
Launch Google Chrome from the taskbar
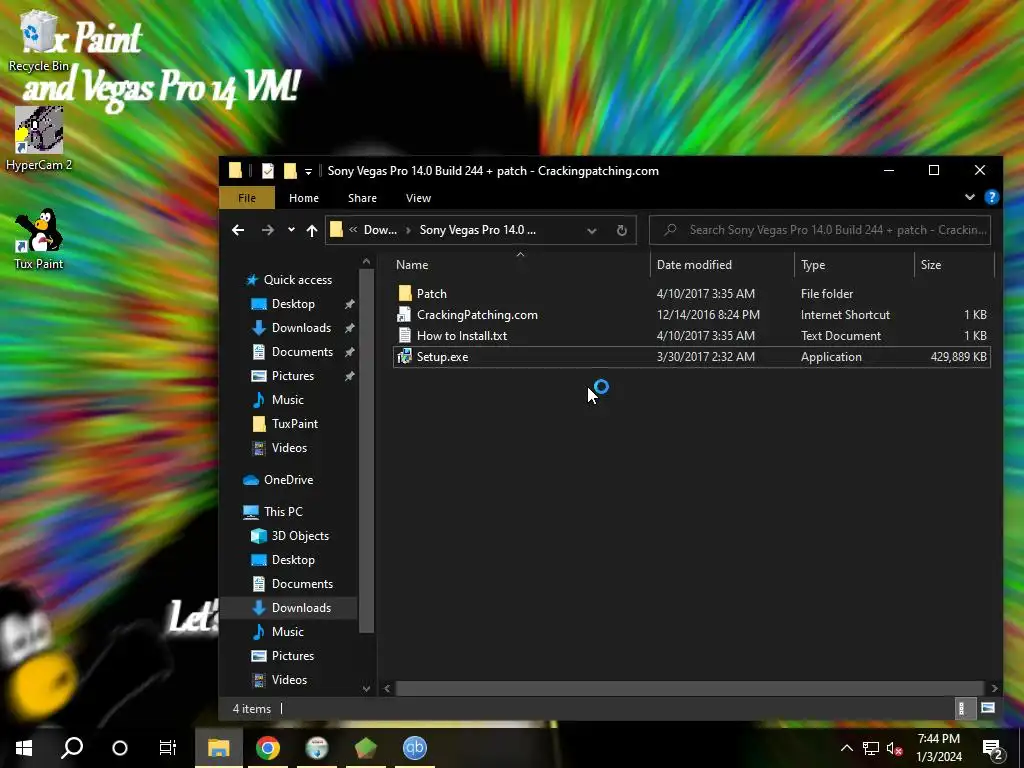click(x=268, y=748)
